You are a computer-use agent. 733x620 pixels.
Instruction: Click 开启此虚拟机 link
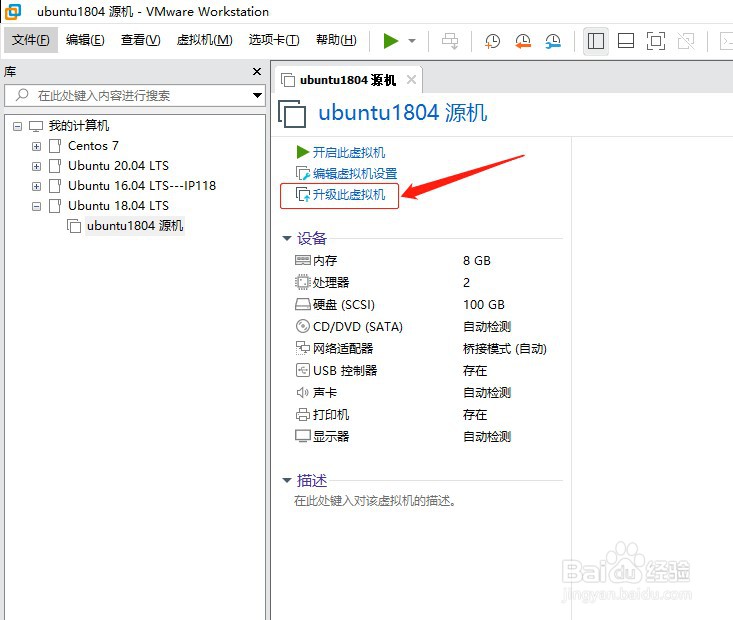click(x=348, y=152)
